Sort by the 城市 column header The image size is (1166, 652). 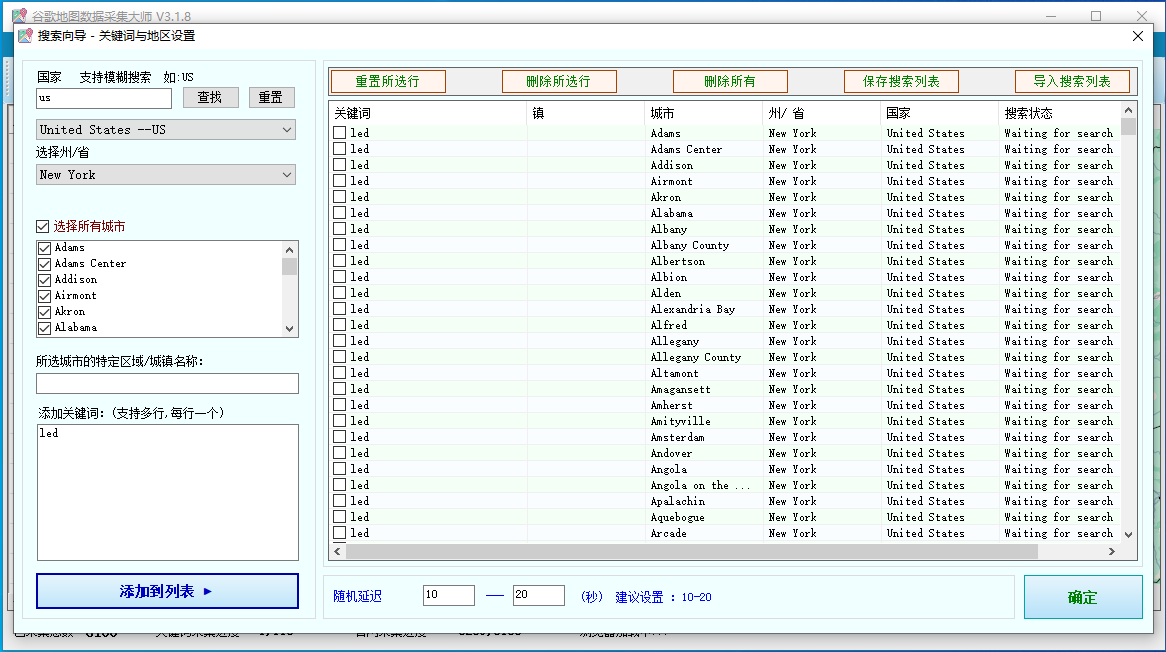pyautogui.click(x=702, y=113)
